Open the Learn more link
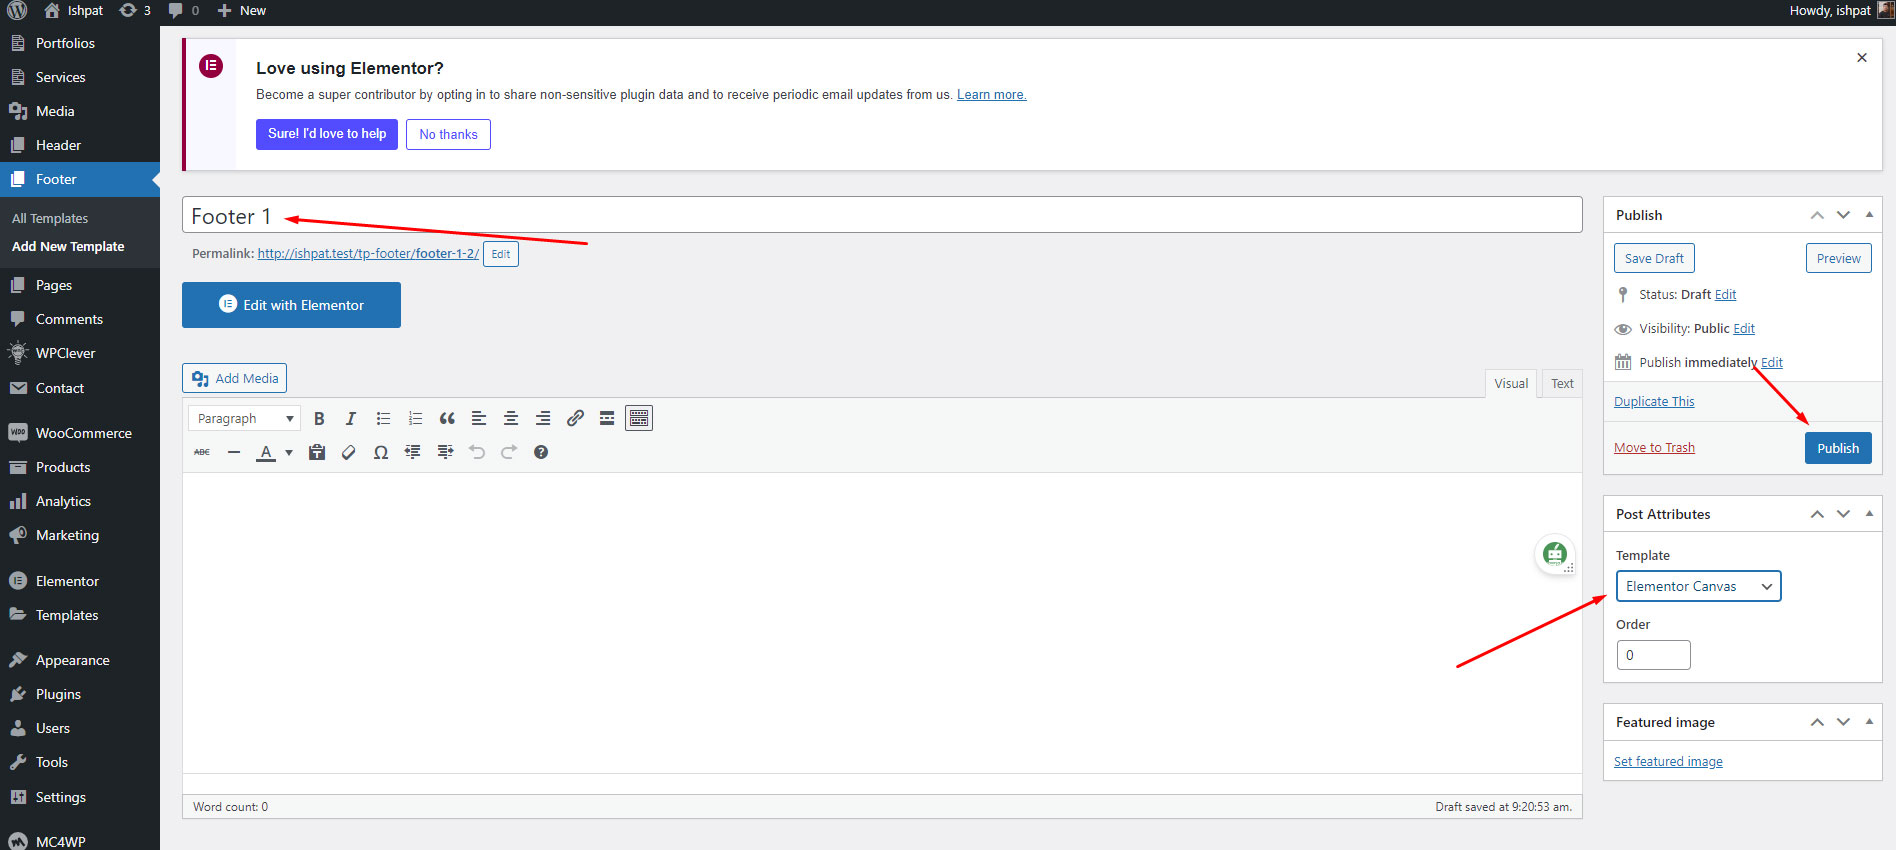This screenshot has height=850, width=1896. coord(991,95)
